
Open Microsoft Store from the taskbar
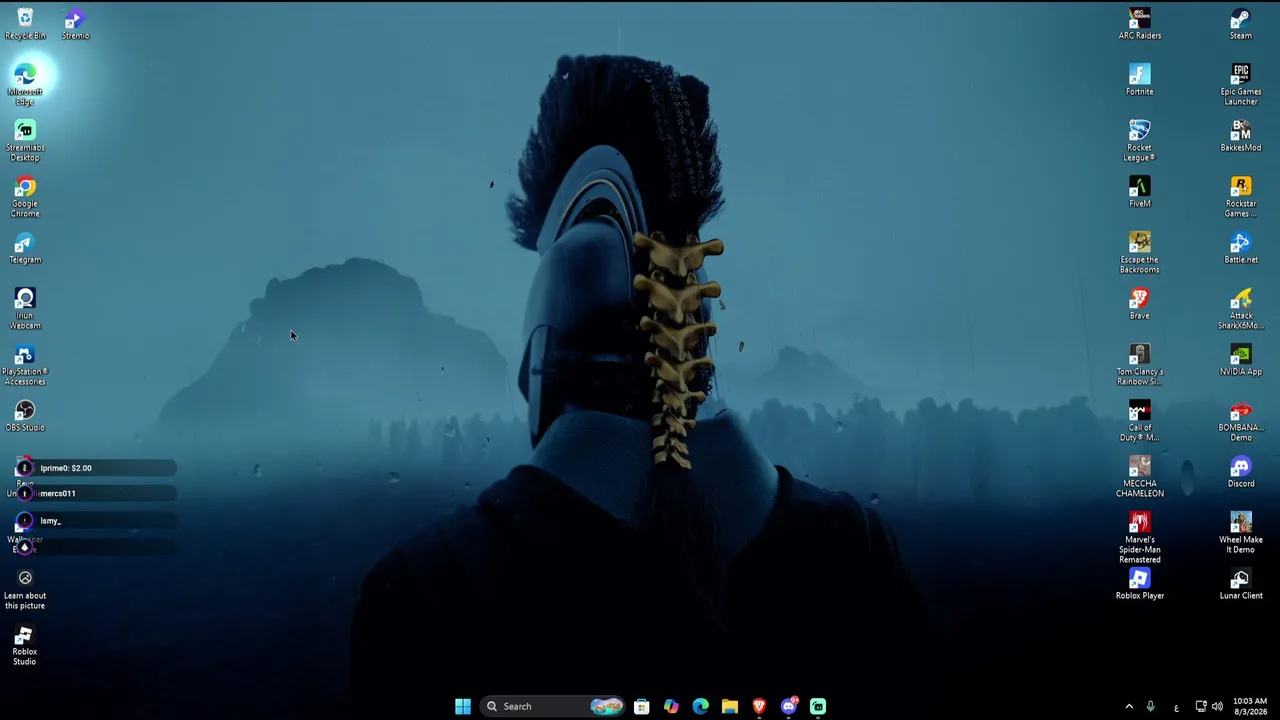(642, 706)
